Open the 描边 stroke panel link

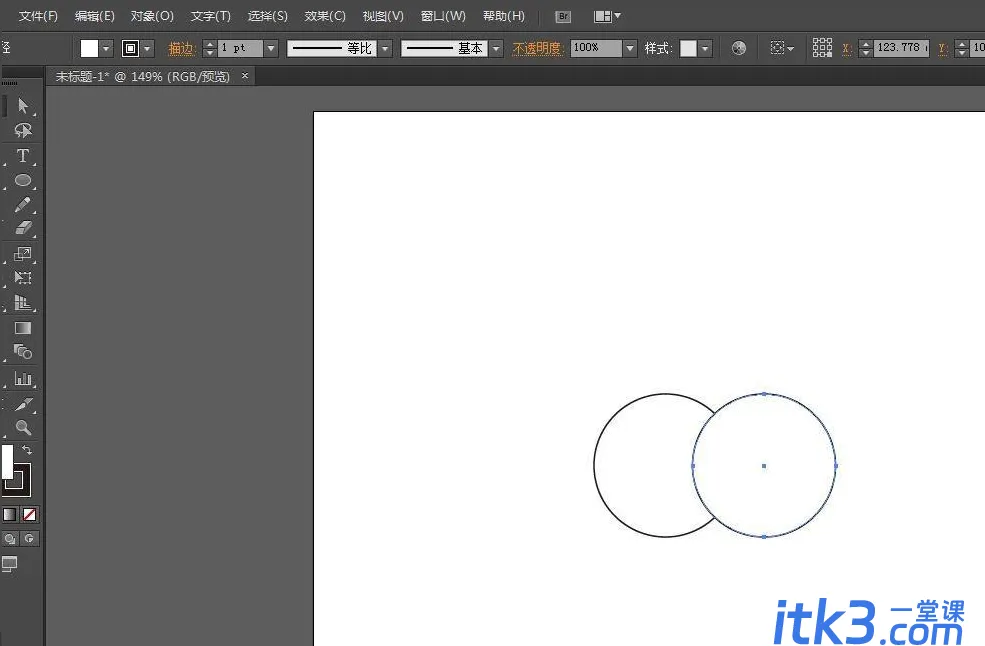182,48
